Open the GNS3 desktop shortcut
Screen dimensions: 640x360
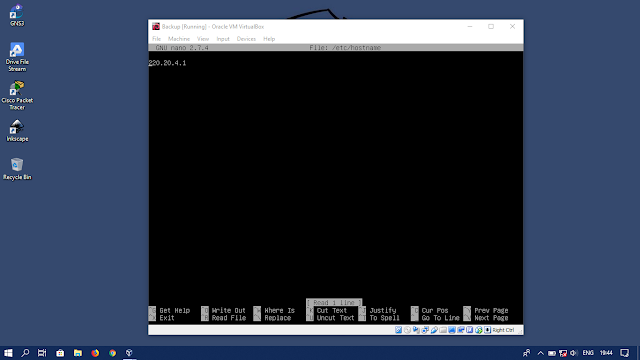pyautogui.click(x=17, y=15)
